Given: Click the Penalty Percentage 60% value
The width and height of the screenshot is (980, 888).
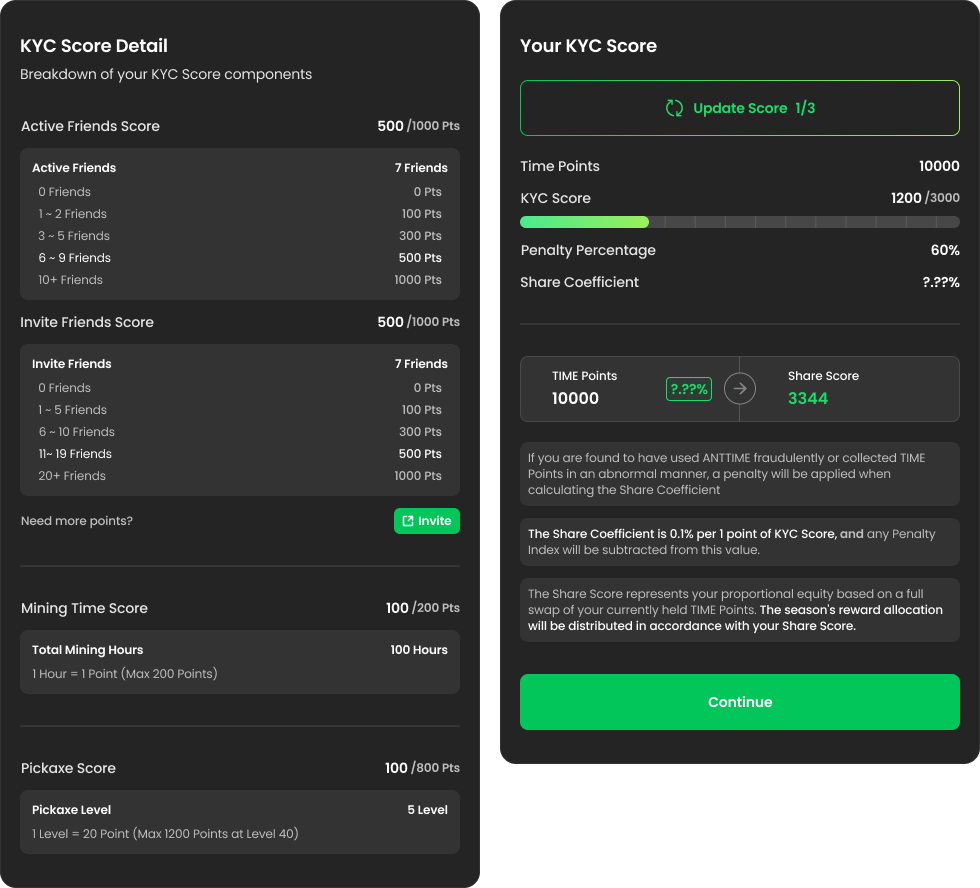Looking at the screenshot, I should click(944, 250).
